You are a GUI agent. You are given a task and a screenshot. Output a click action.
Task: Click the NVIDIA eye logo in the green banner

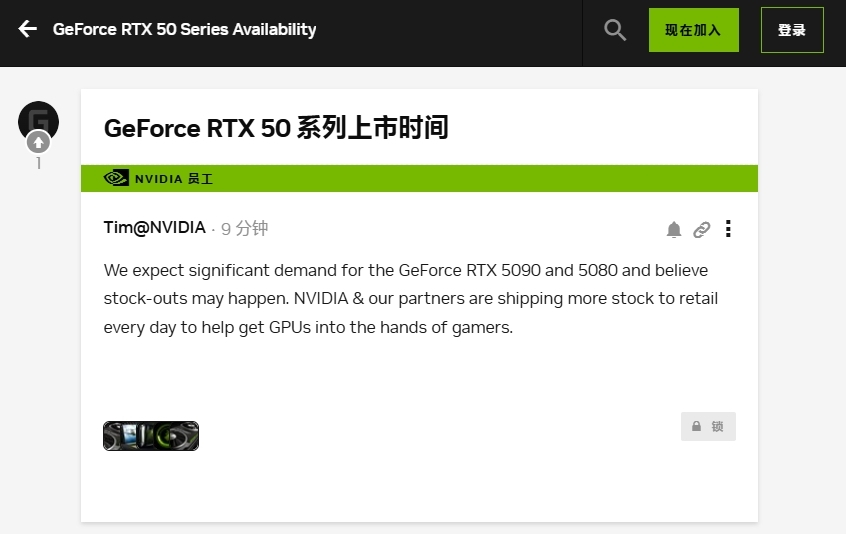(116, 178)
